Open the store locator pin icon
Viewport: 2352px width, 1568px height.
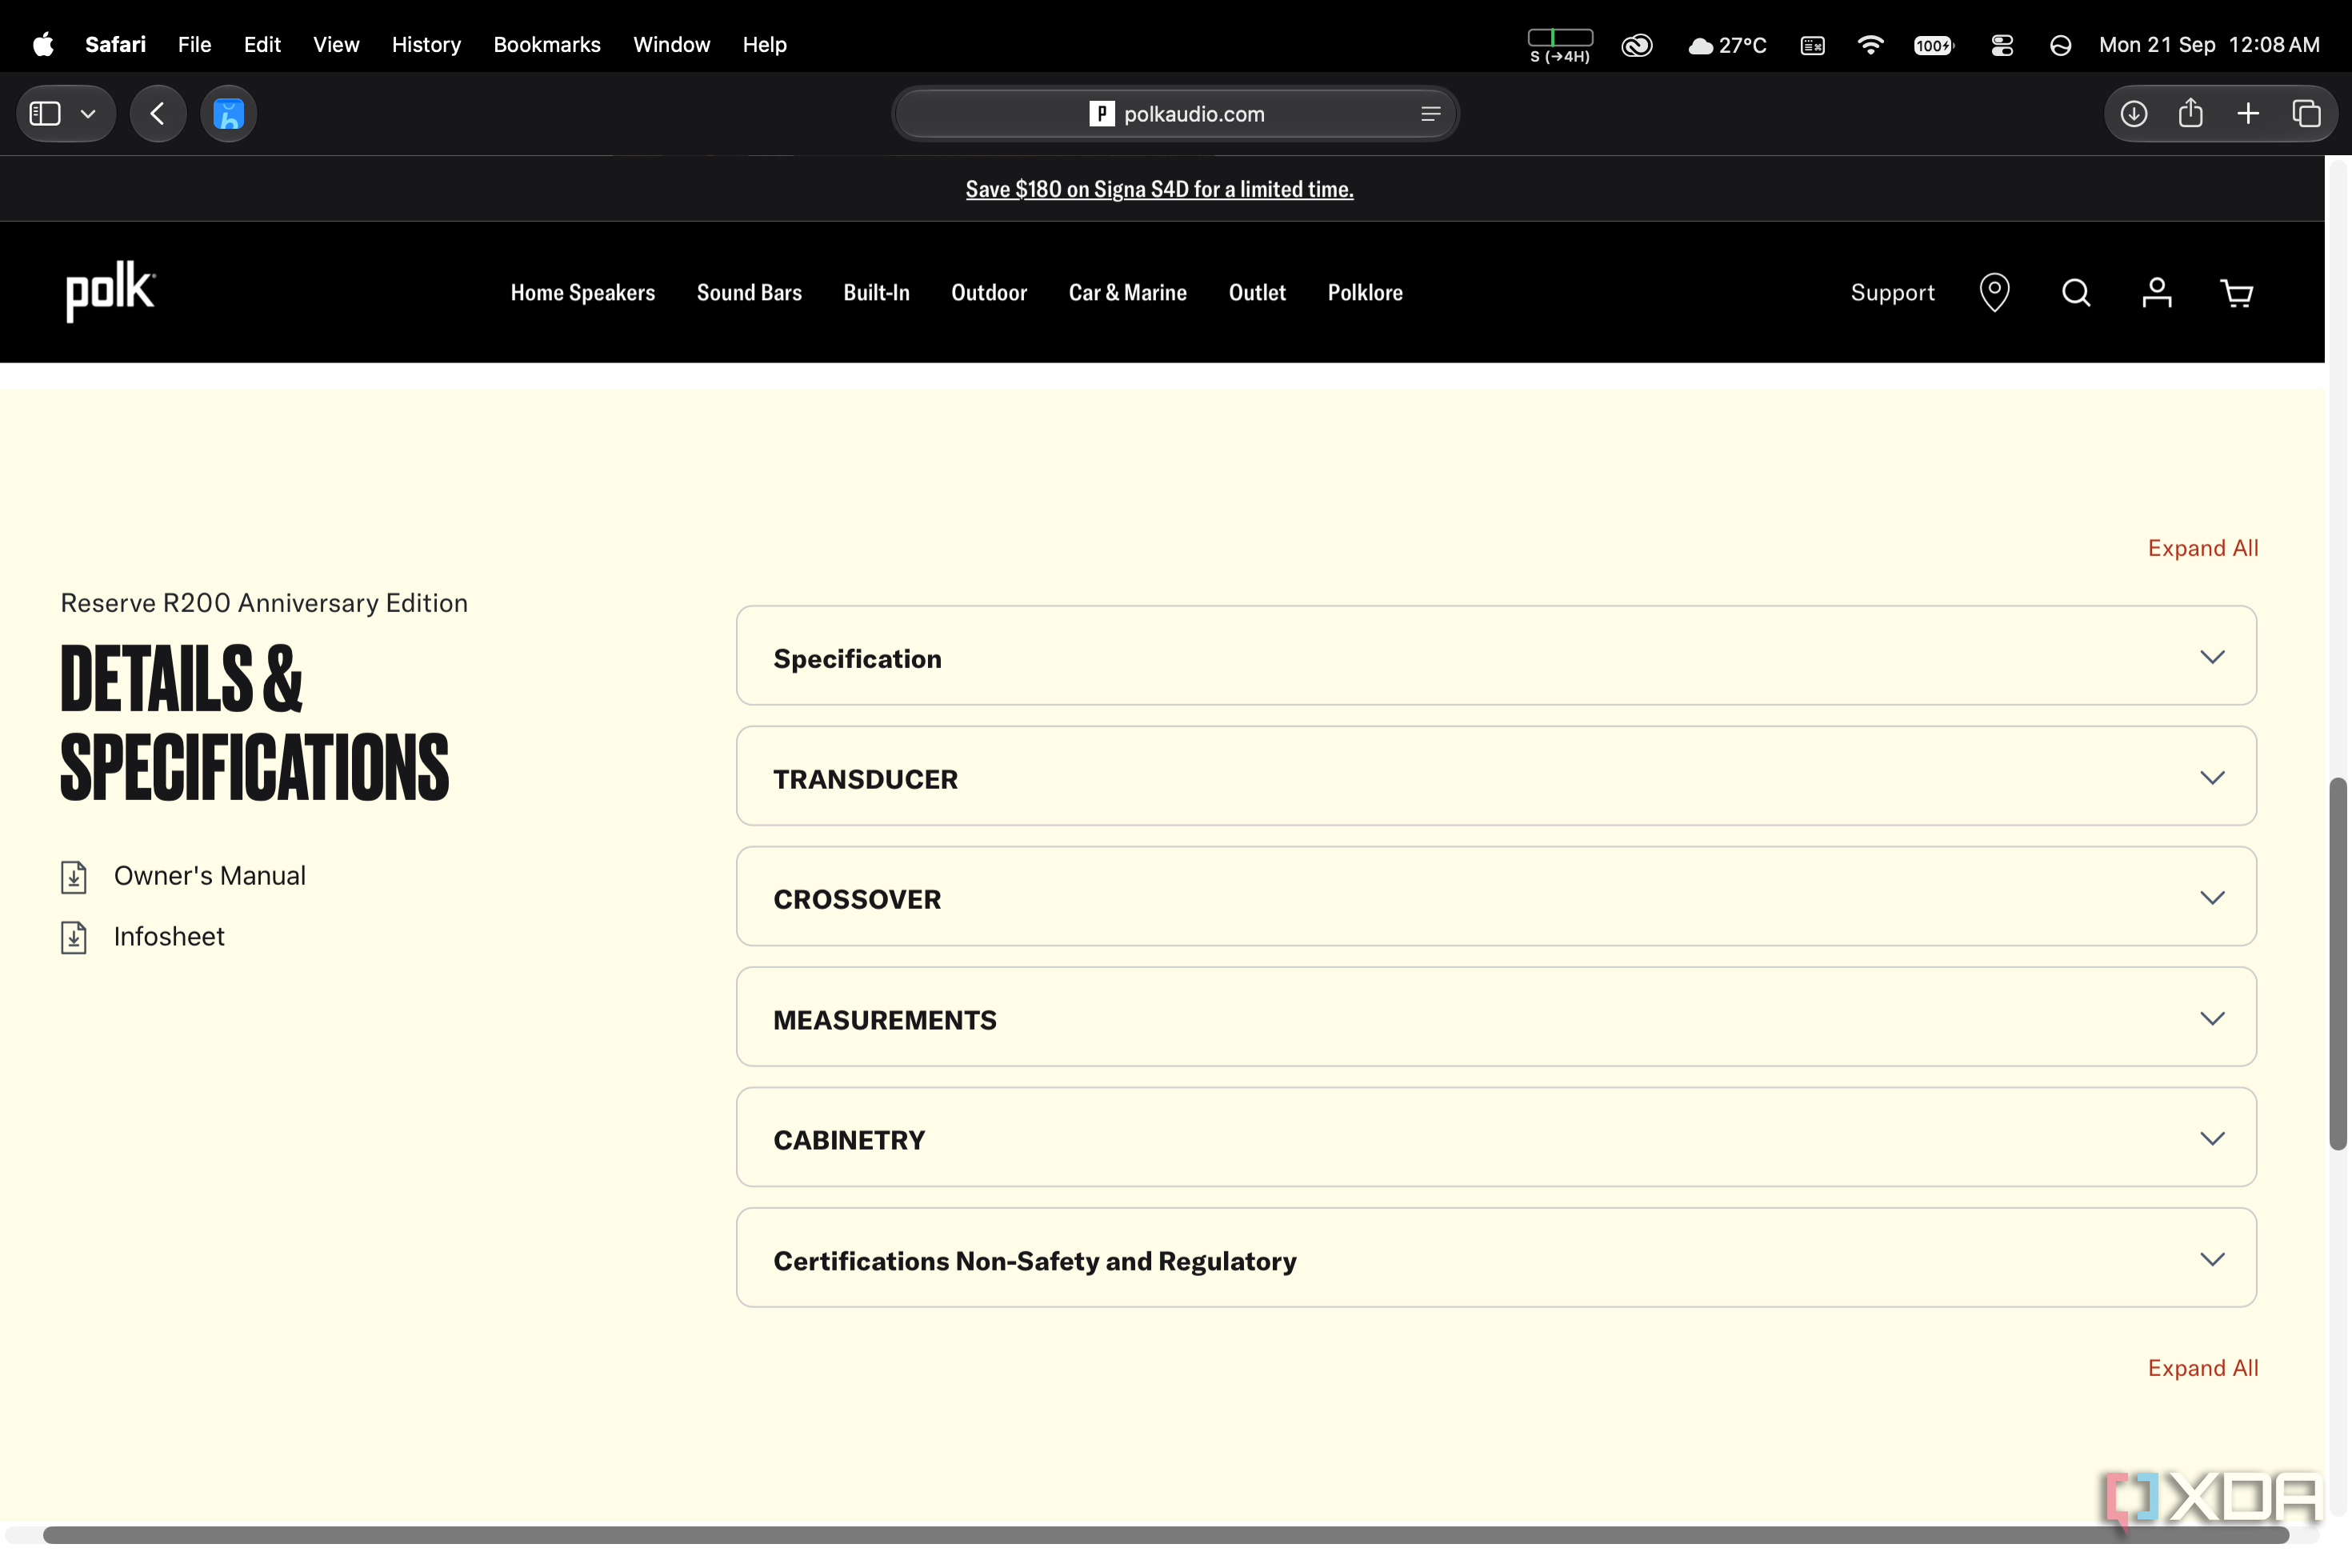pyautogui.click(x=1995, y=292)
